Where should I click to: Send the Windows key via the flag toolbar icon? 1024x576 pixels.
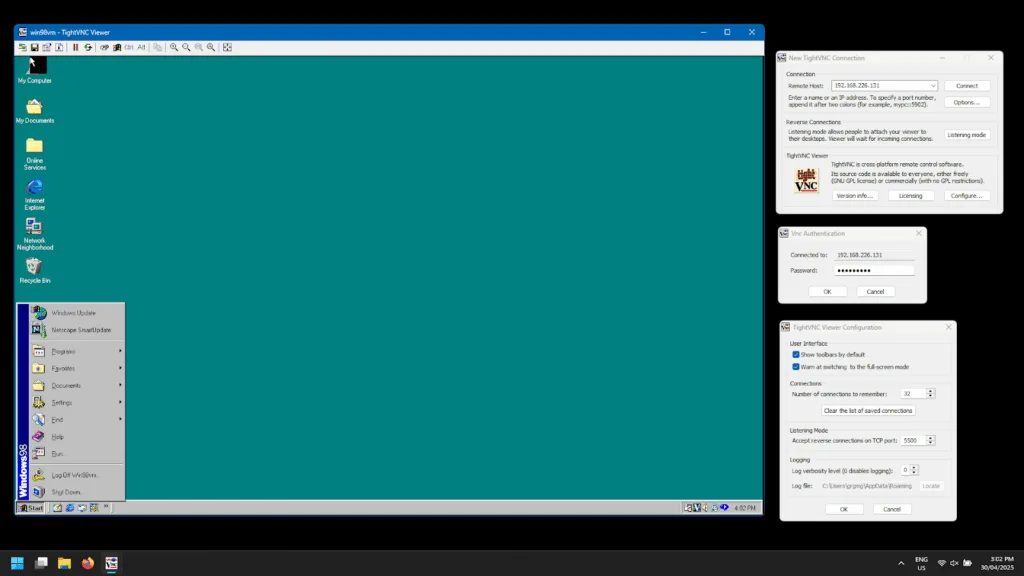(x=117, y=47)
